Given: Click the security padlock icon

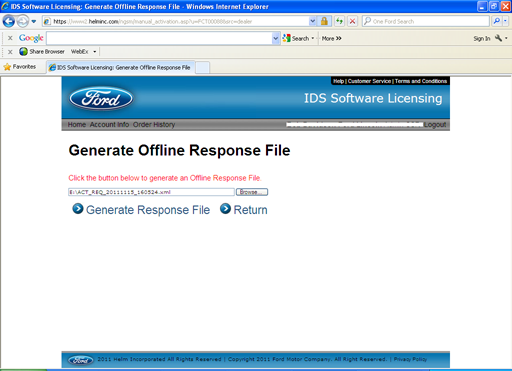Looking at the screenshot, I should (324, 21).
